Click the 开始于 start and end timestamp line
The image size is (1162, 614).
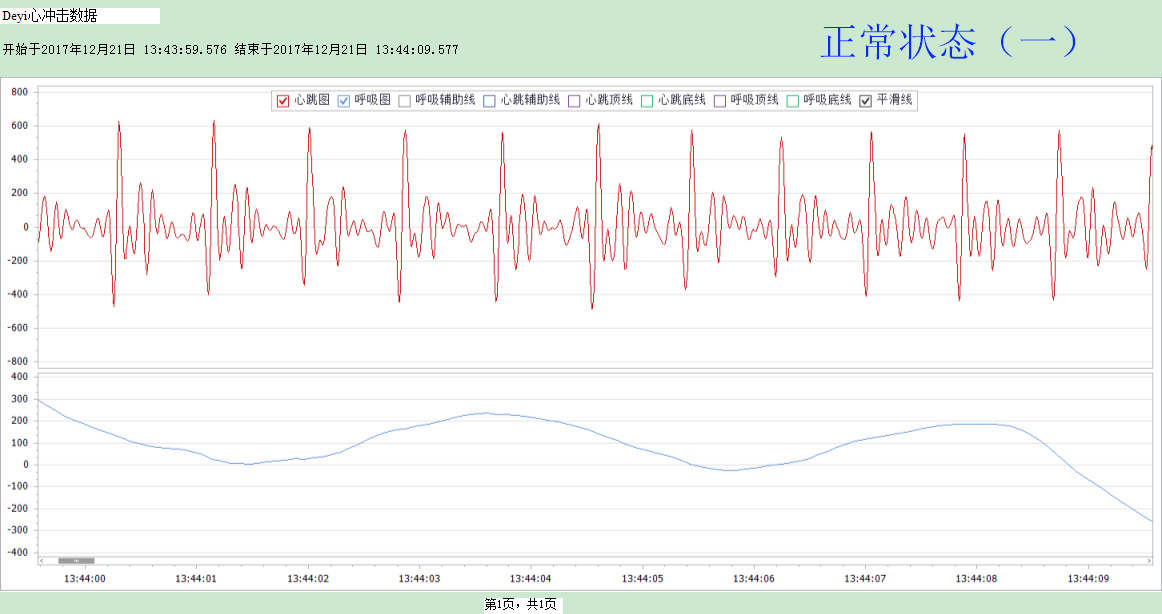click(x=231, y=49)
